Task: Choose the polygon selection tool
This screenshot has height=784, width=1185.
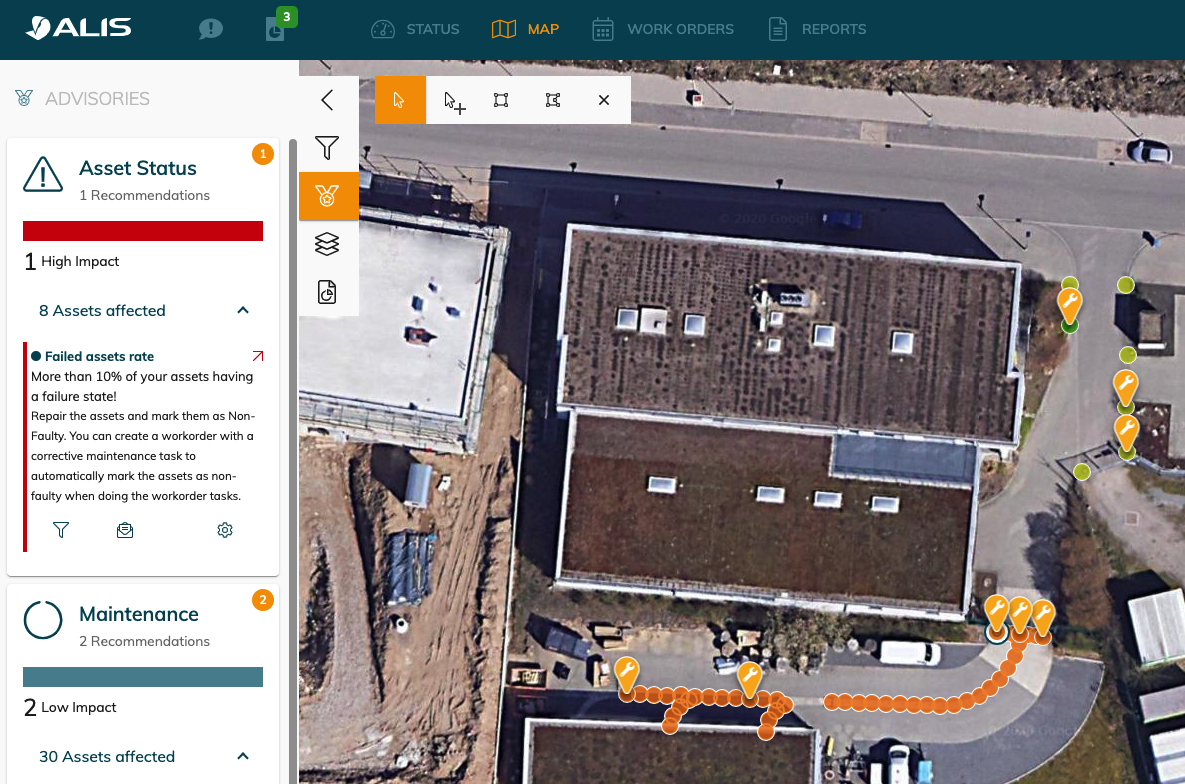Action: (x=552, y=100)
